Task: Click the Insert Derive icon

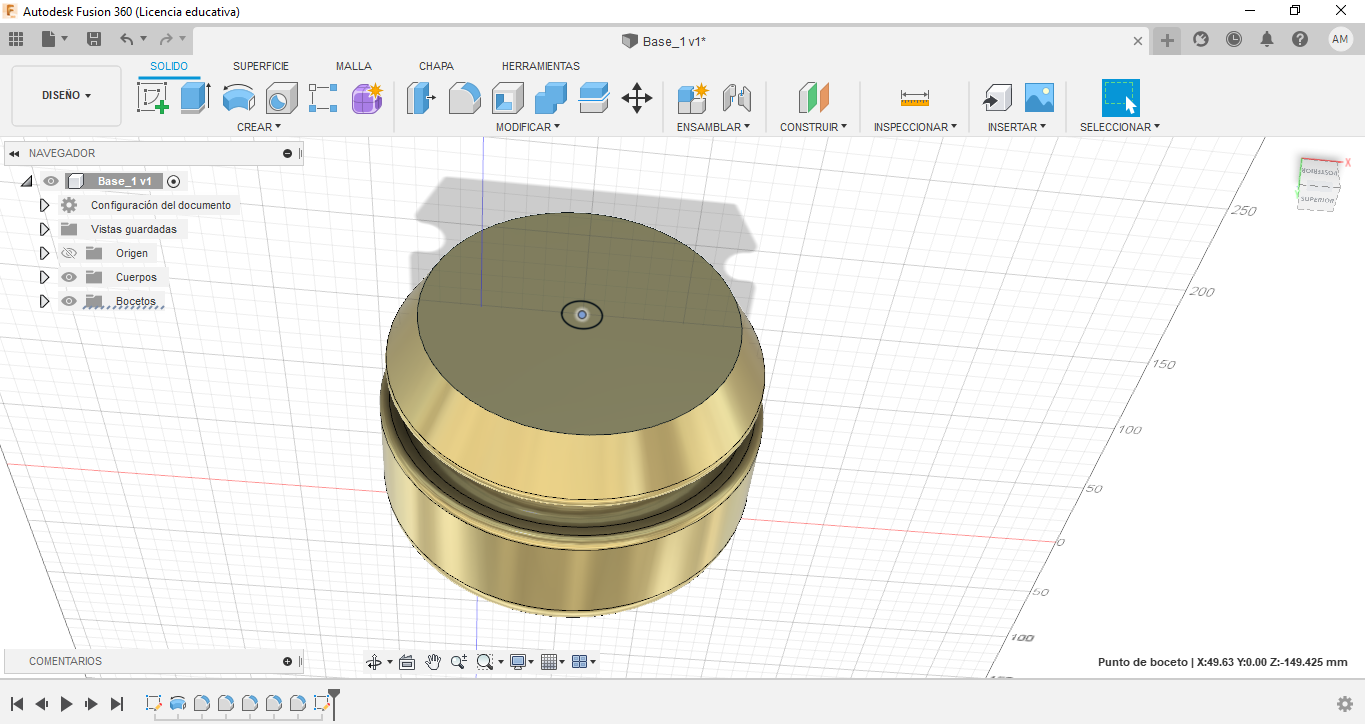Action: (x=996, y=98)
